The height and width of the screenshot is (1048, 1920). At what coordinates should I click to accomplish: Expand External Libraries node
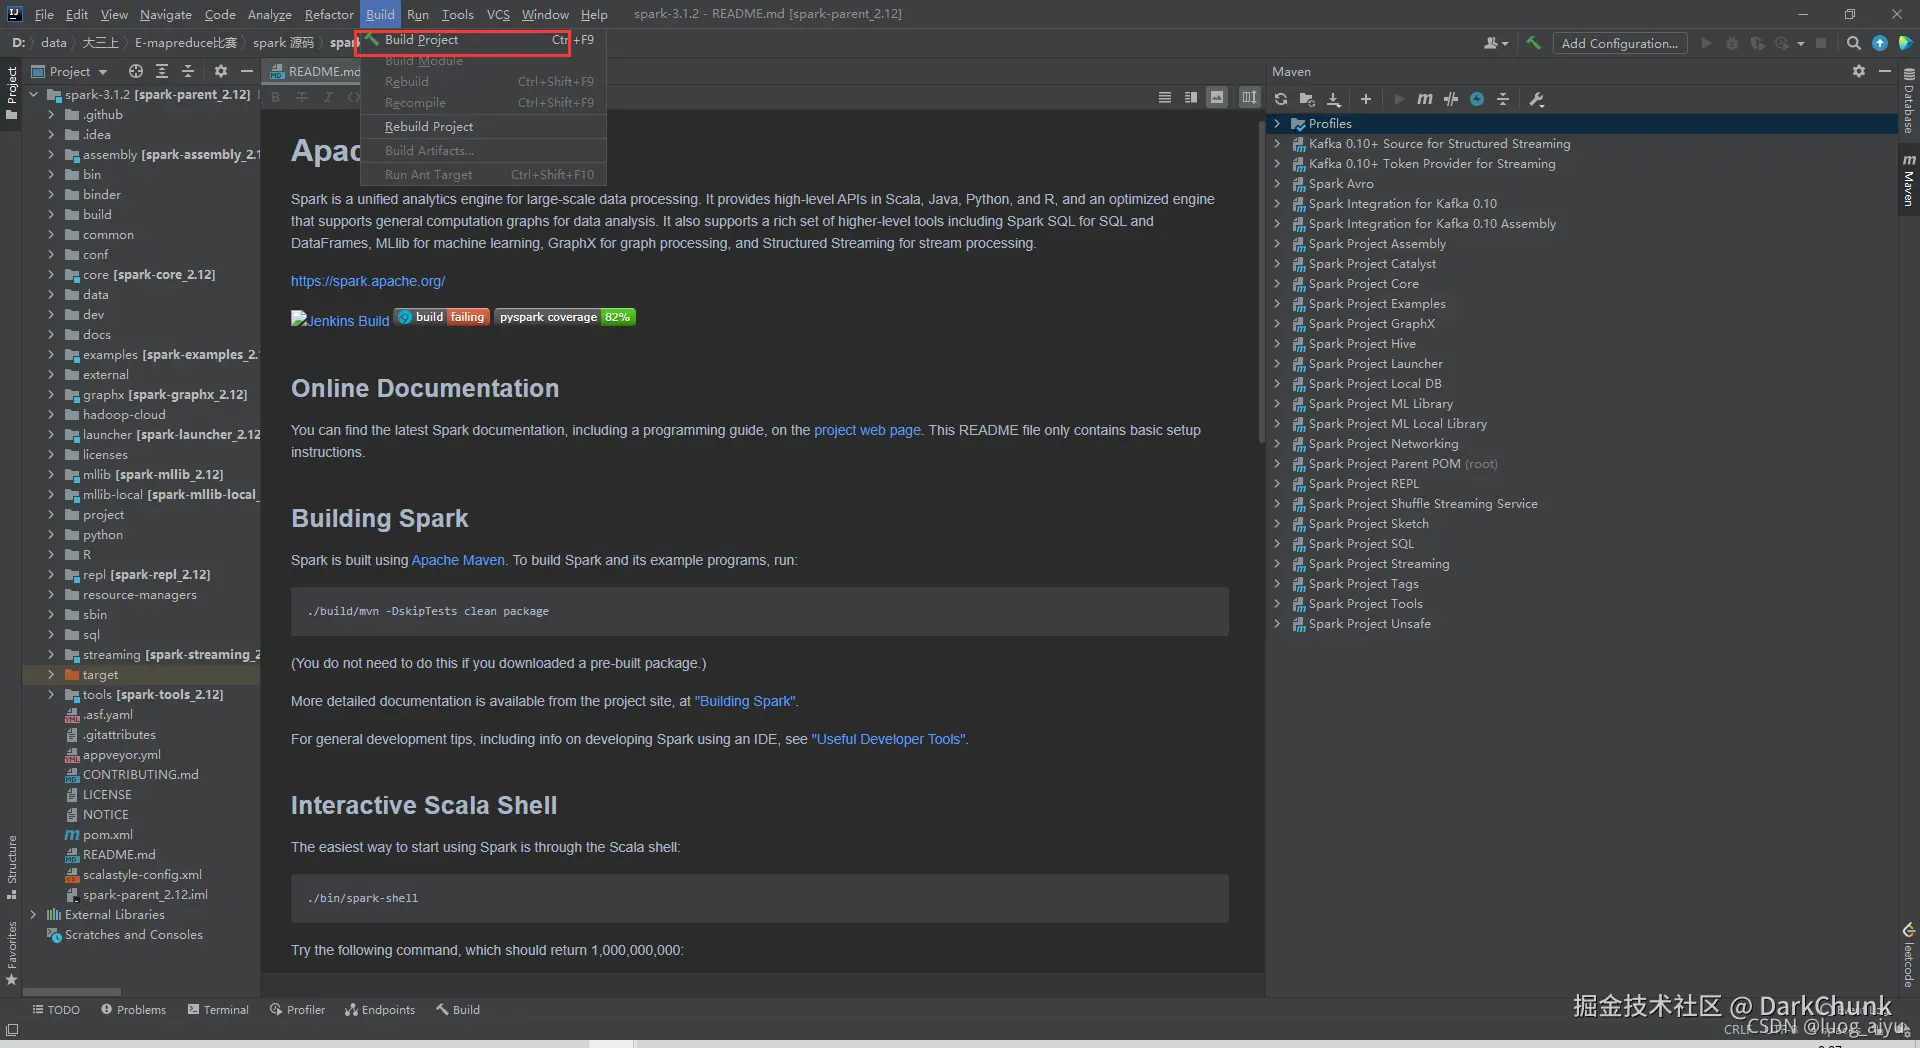[33, 915]
